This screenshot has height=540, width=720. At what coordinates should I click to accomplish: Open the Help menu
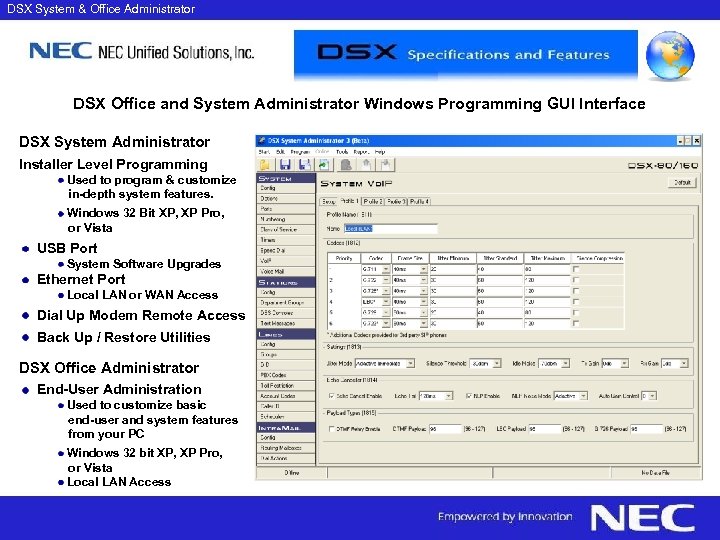380,152
